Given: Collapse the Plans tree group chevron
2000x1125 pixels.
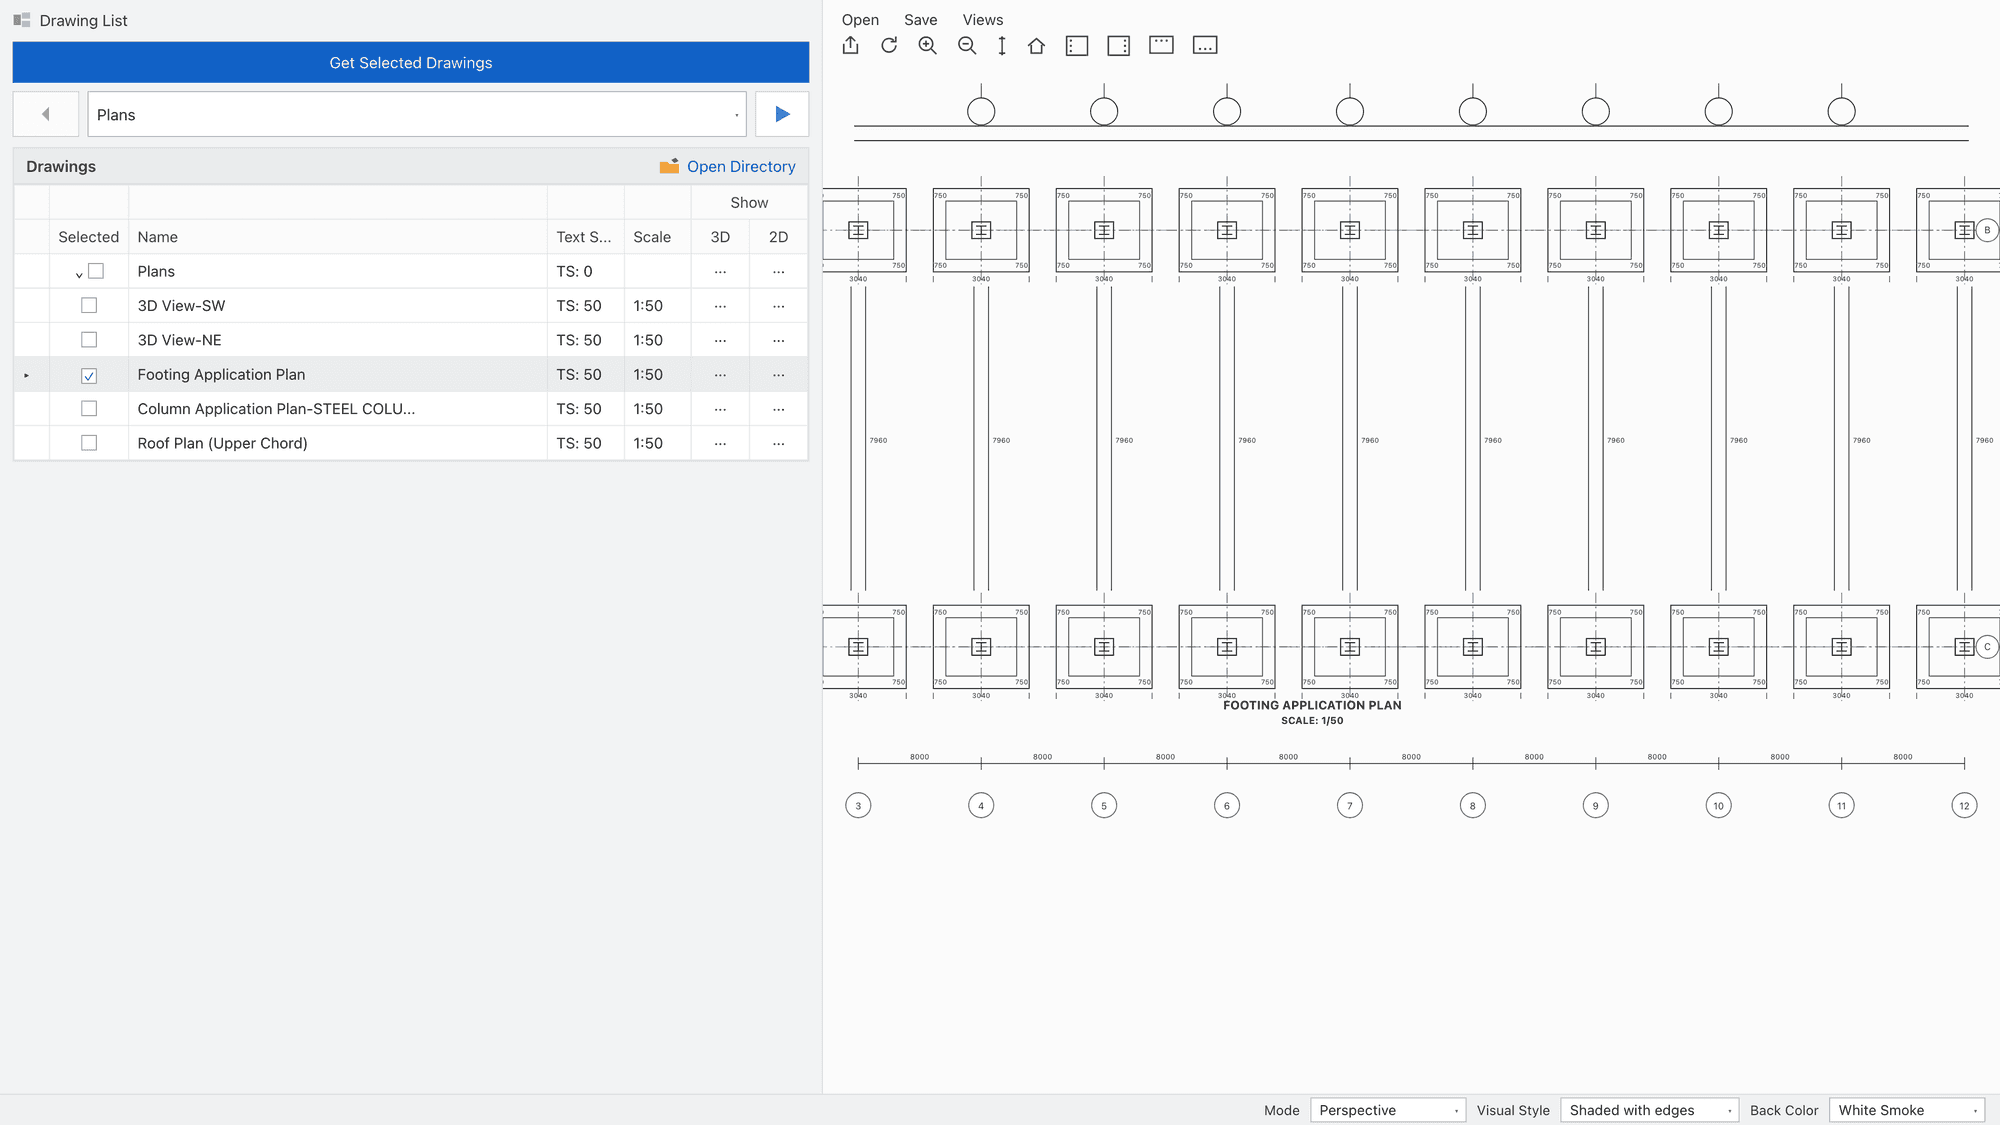Looking at the screenshot, I should point(79,274).
